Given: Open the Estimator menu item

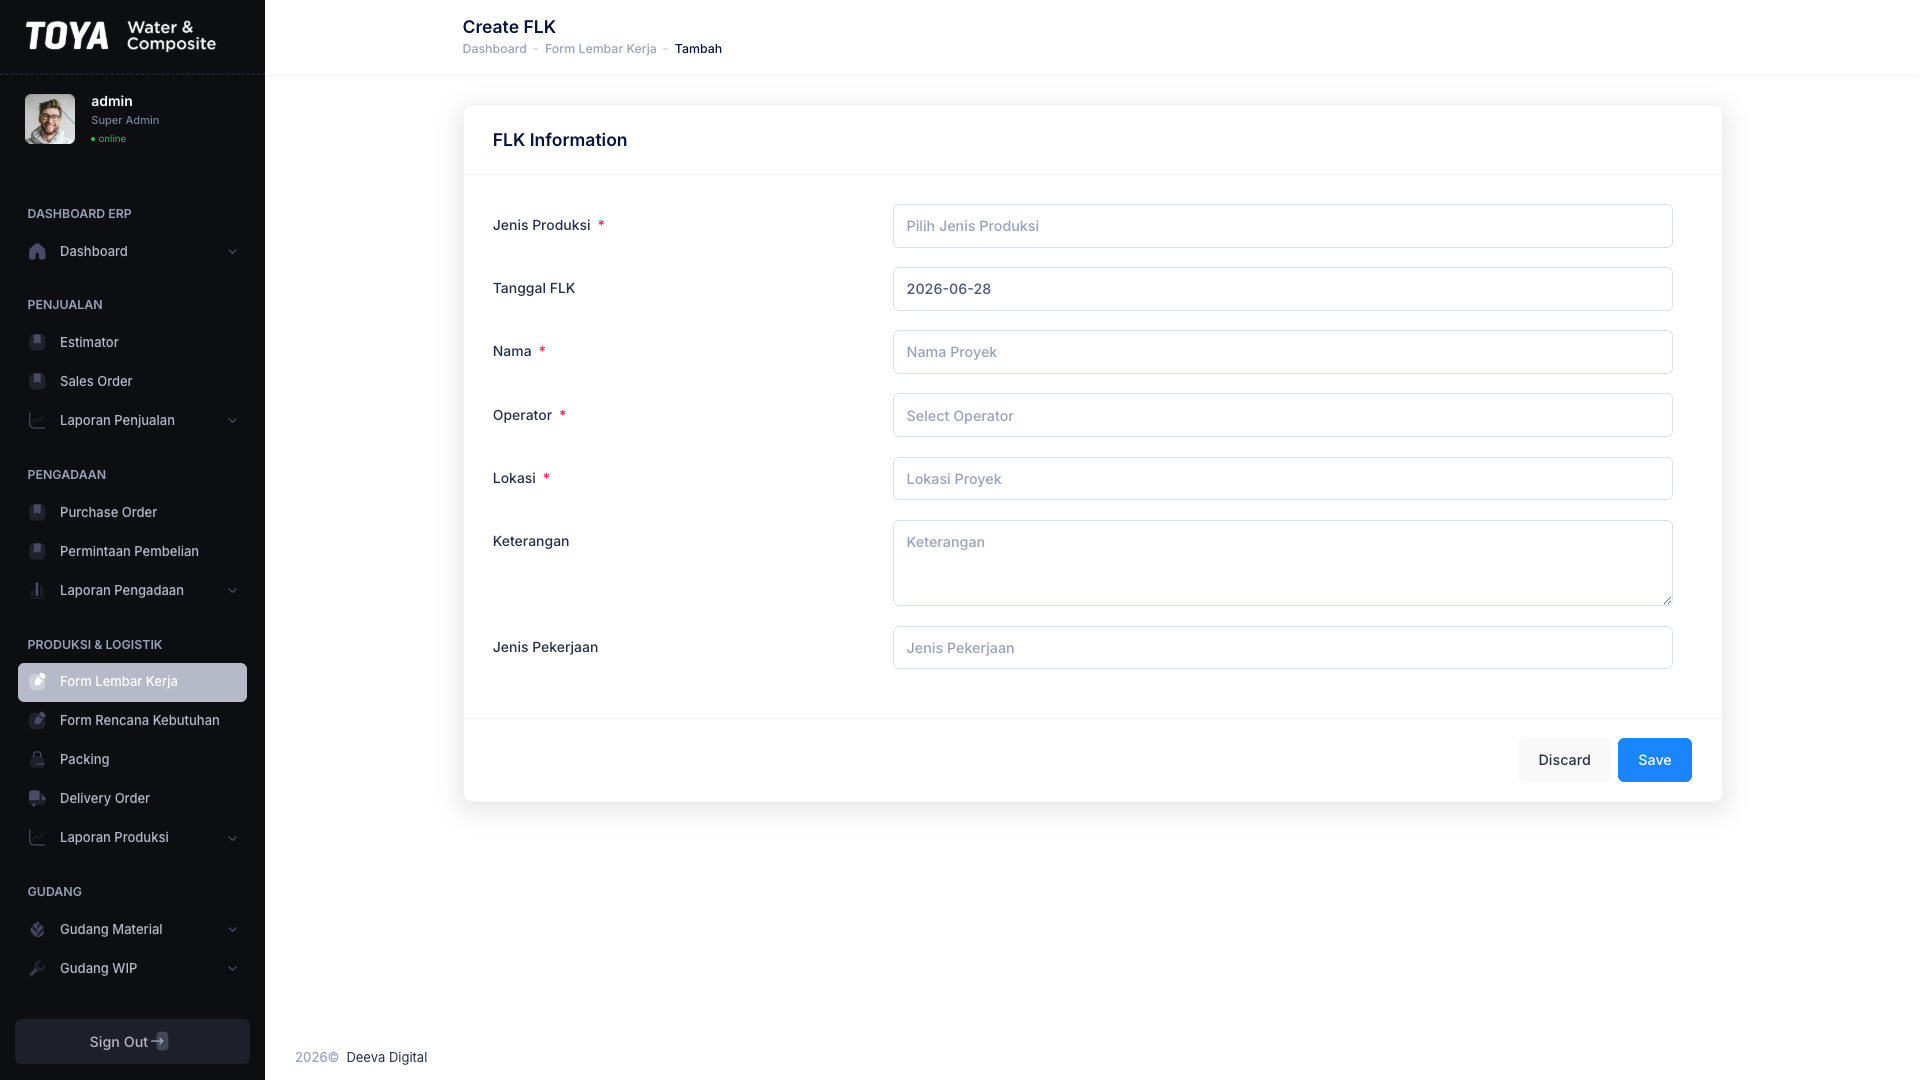Looking at the screenshot, I should coord(132,342).
